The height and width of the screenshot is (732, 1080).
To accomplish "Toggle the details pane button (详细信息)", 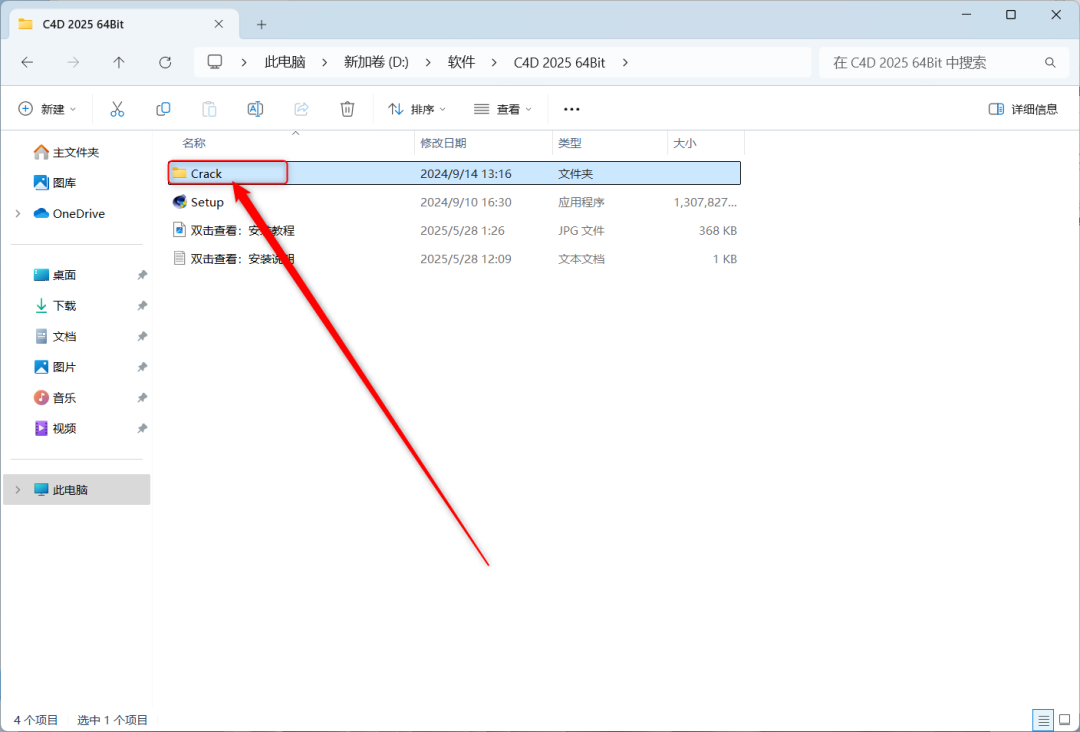I will click(x=1023, y=109).
